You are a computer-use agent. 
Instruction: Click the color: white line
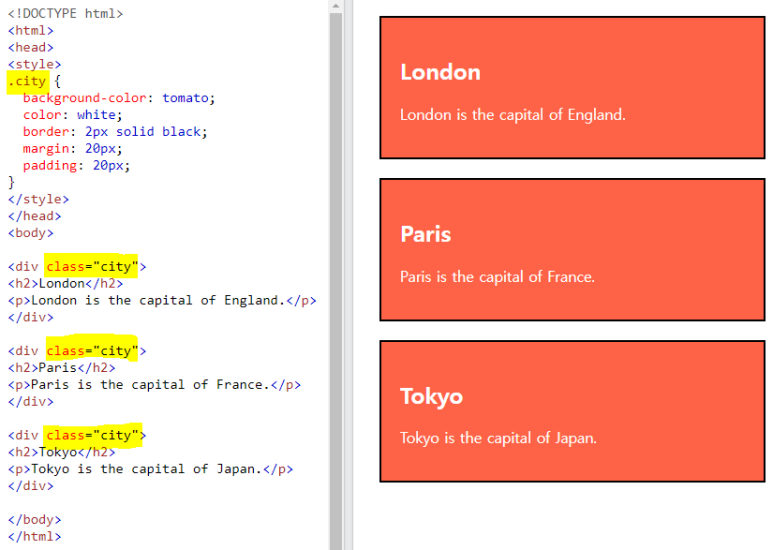(x=72, y=115)
